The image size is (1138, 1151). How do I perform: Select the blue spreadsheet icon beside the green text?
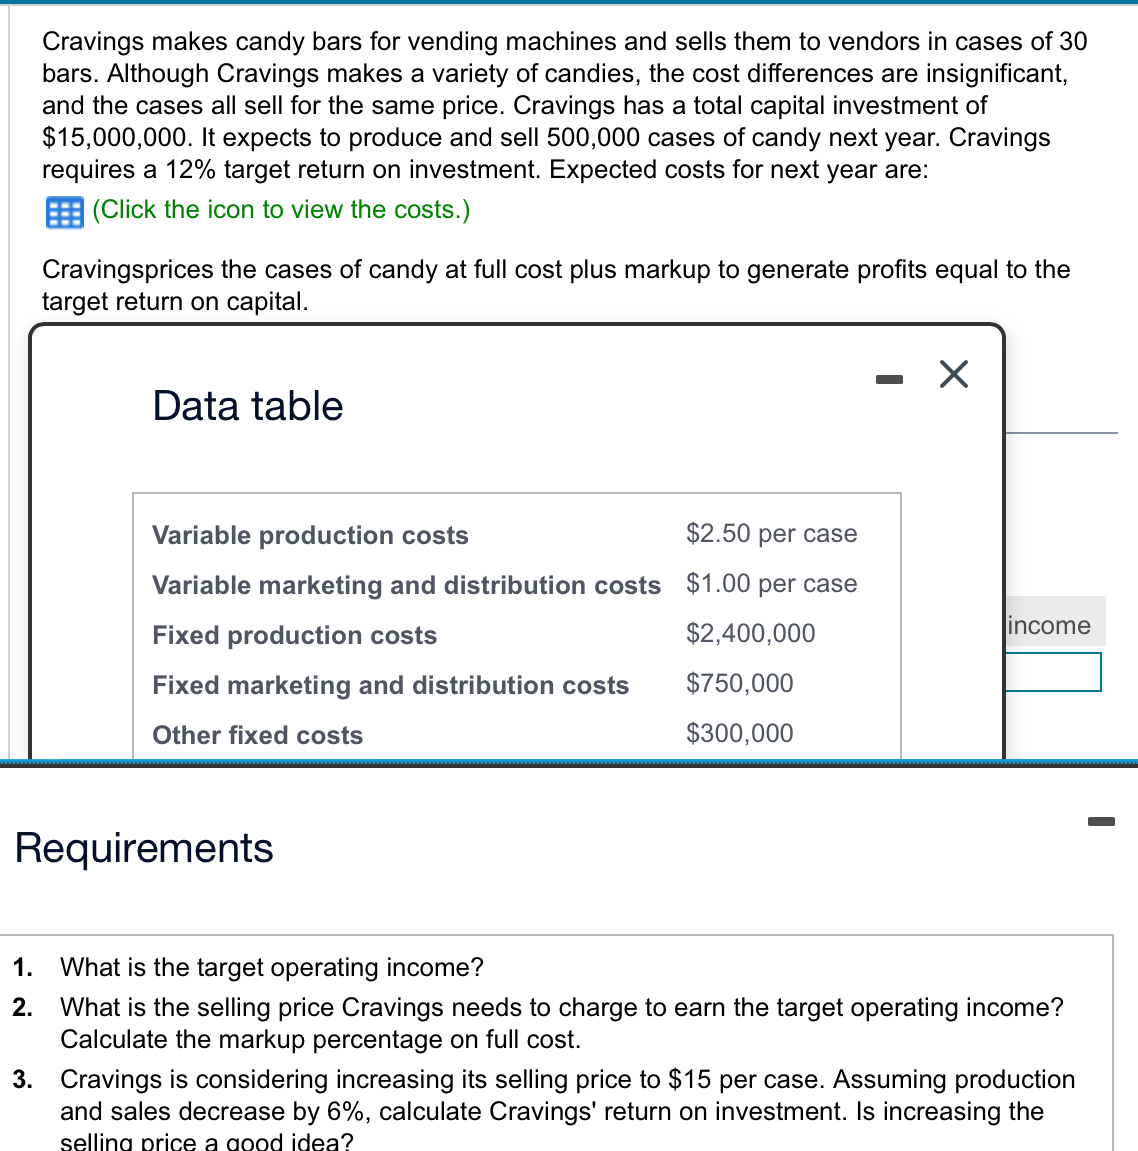coord(62,211)
